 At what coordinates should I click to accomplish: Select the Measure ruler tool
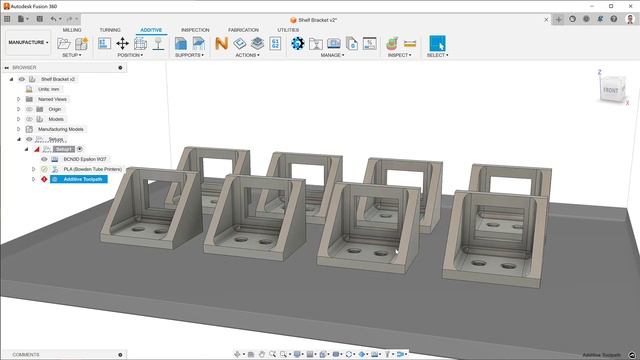point(410,43)
